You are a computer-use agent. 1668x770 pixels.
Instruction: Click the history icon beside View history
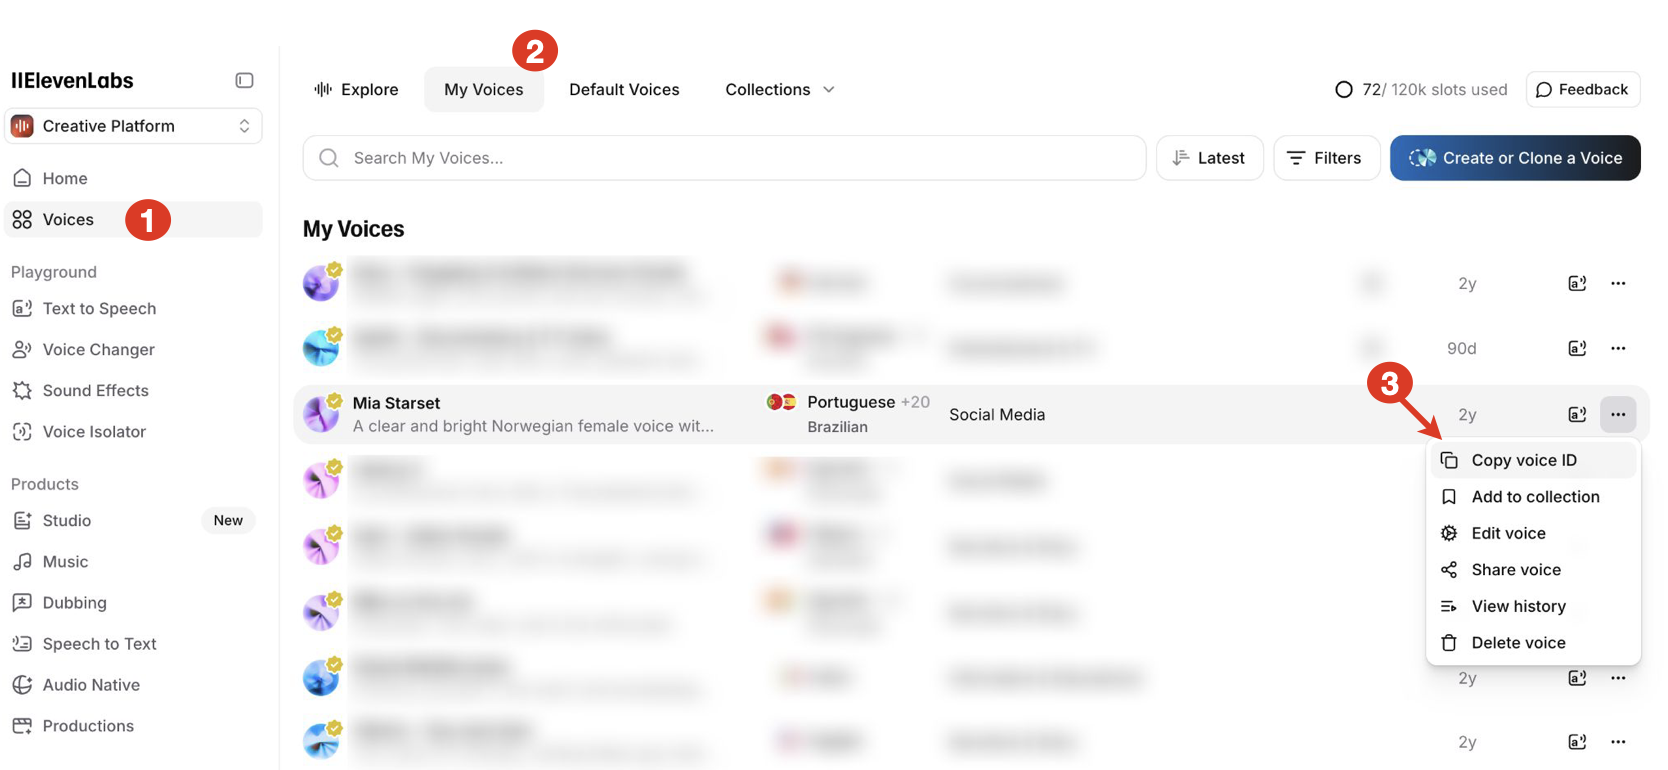pyautogui.click(x=1449, y=606)
